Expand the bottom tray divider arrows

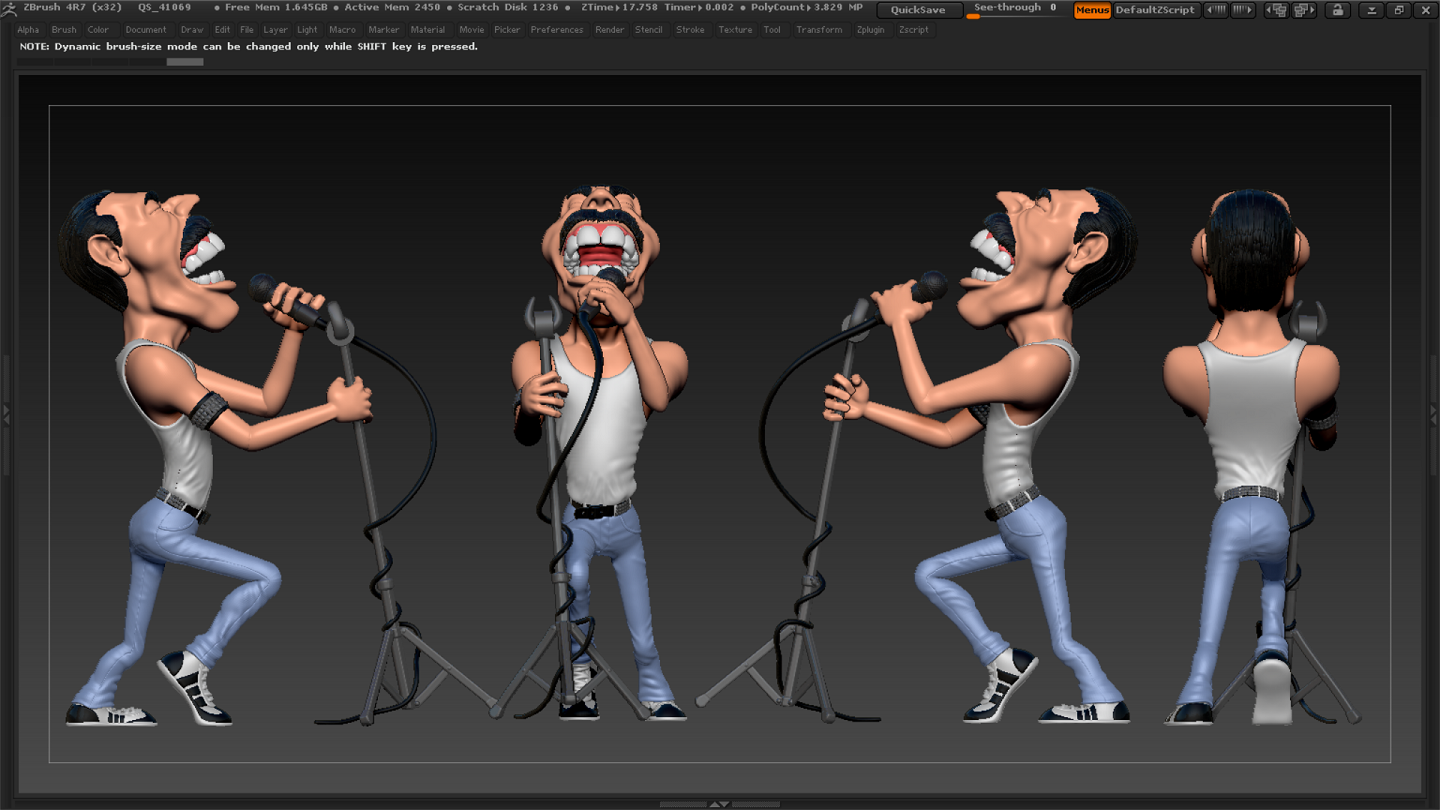click(719, 804)
